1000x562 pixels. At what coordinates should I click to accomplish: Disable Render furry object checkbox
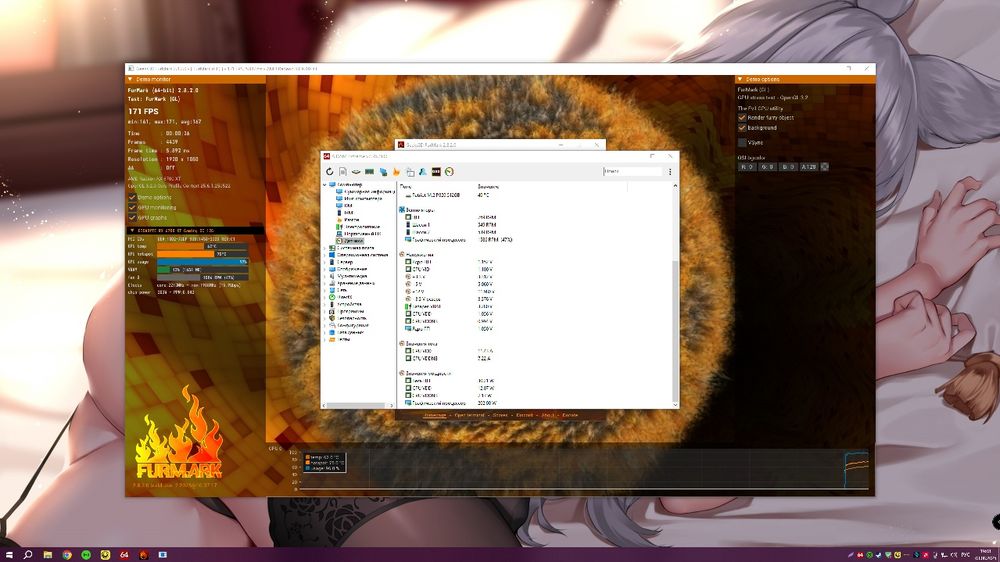(742, 117)
